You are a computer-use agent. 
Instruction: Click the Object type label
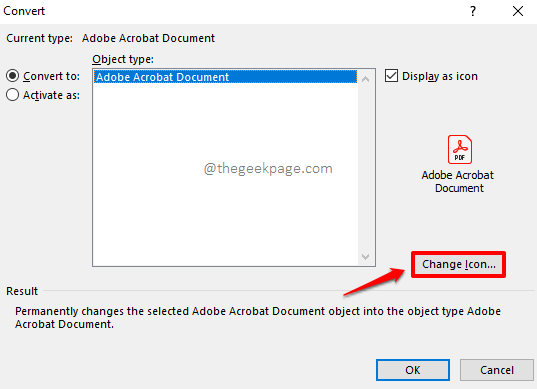[x=123, y=59]
